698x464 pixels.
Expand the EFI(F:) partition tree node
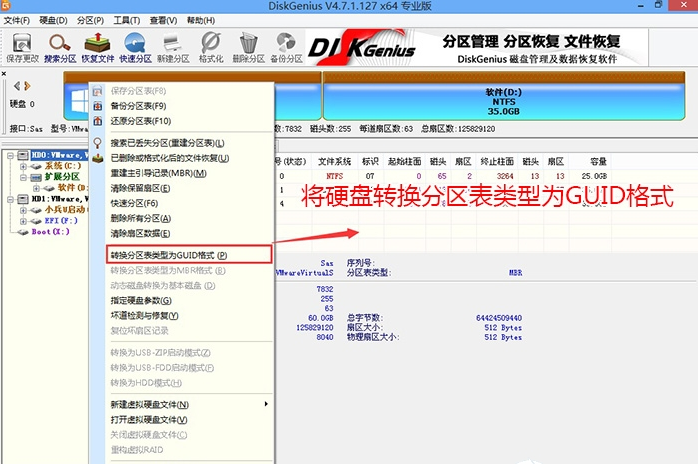[x=24, y=221]
